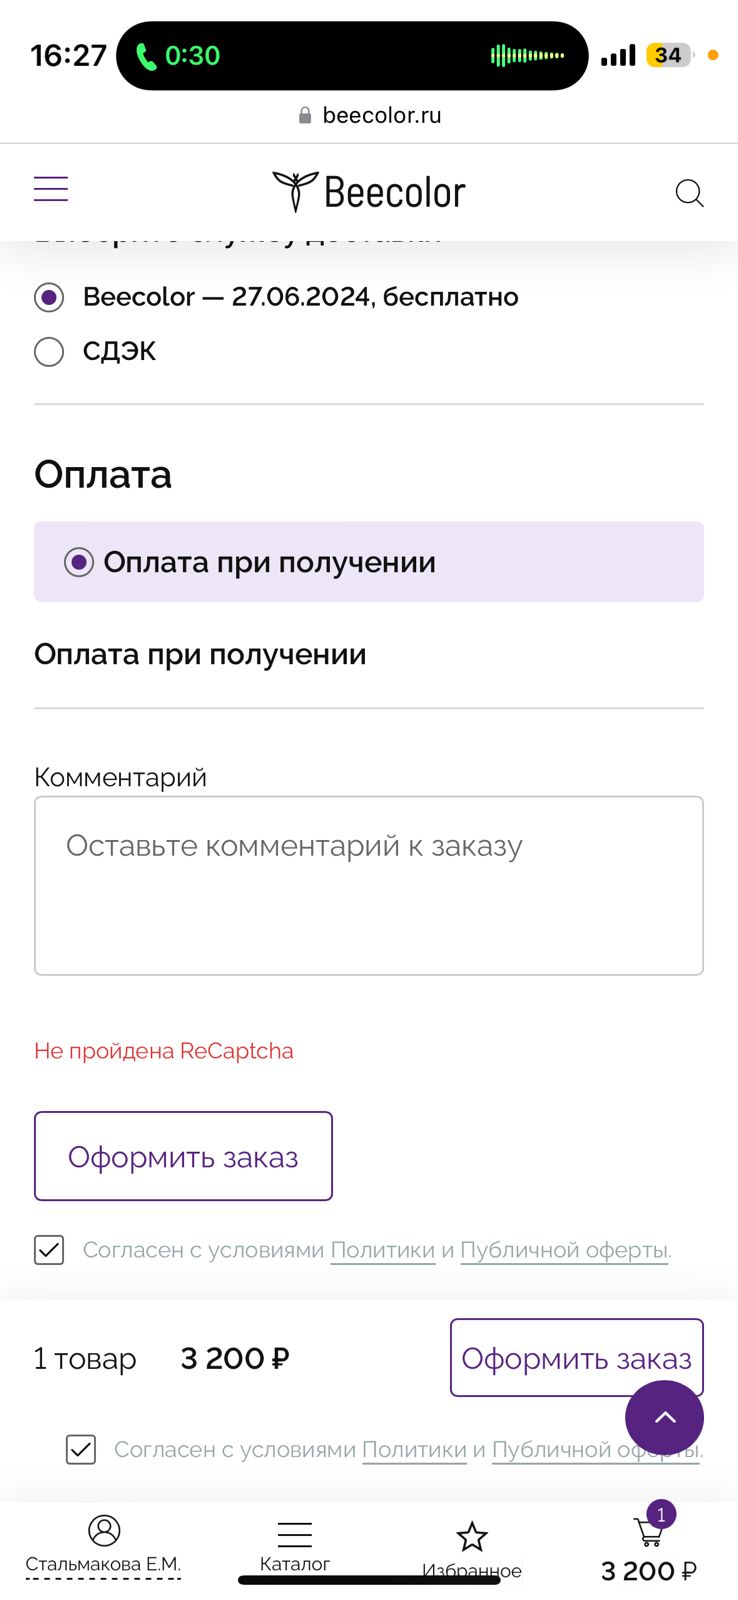Screen dimensions: 738x1600
Task: Open the shopping cart icon
Action: click(x=649, y=1532)
